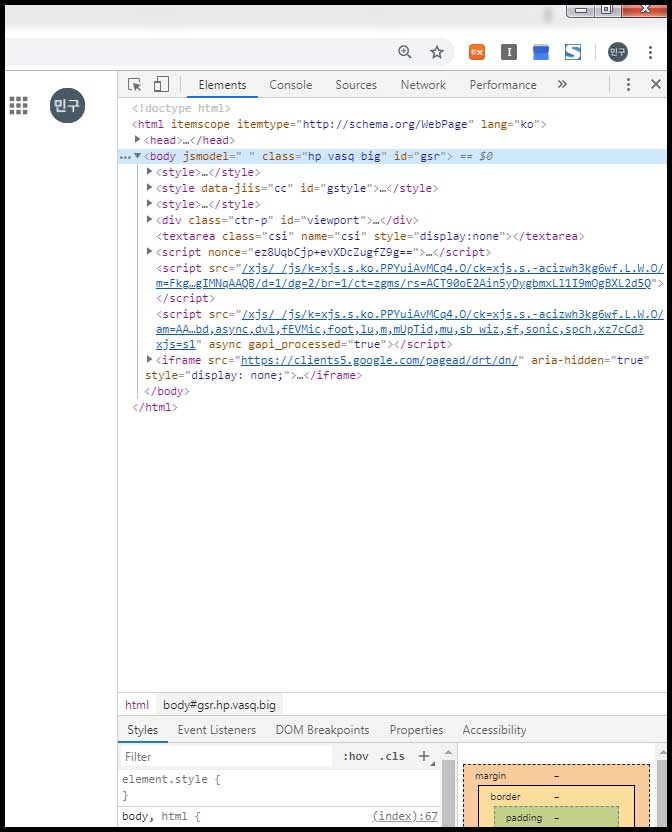Open the dark gray 'I' extension icon
Viewport: 672px width, 832px height.
point(509,52)
